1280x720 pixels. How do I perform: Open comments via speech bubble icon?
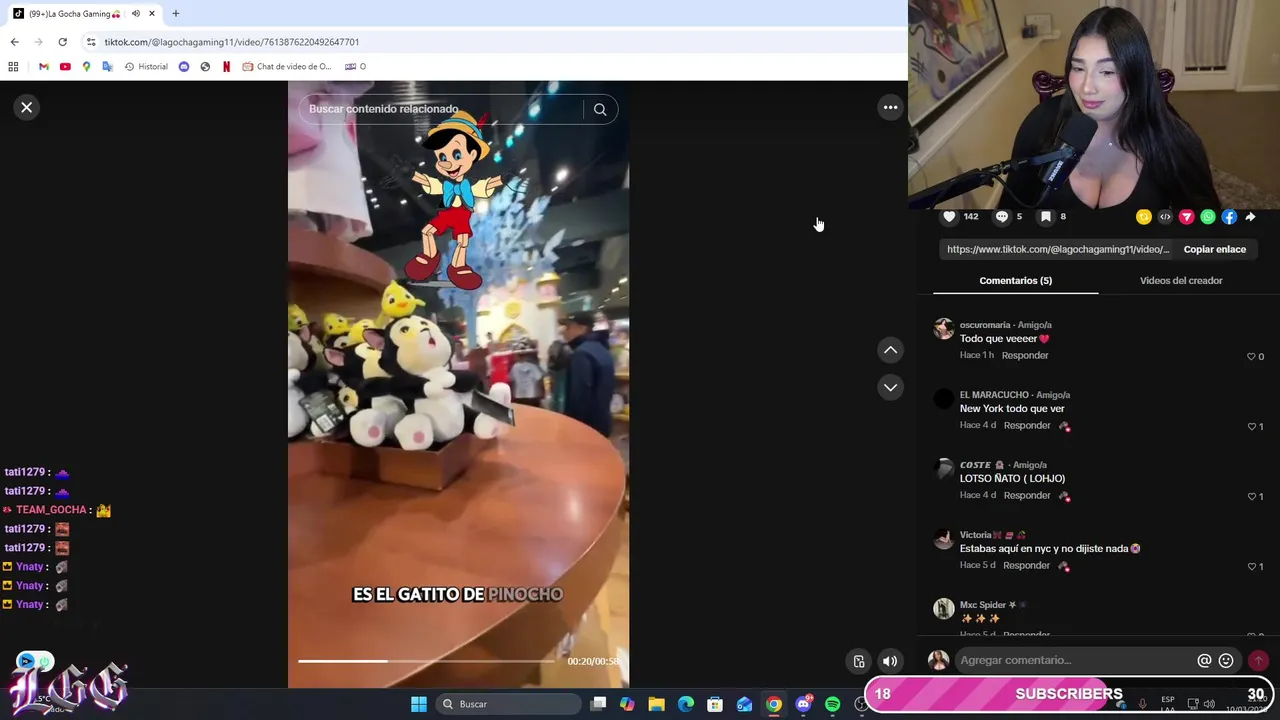tap(1001, 216)
